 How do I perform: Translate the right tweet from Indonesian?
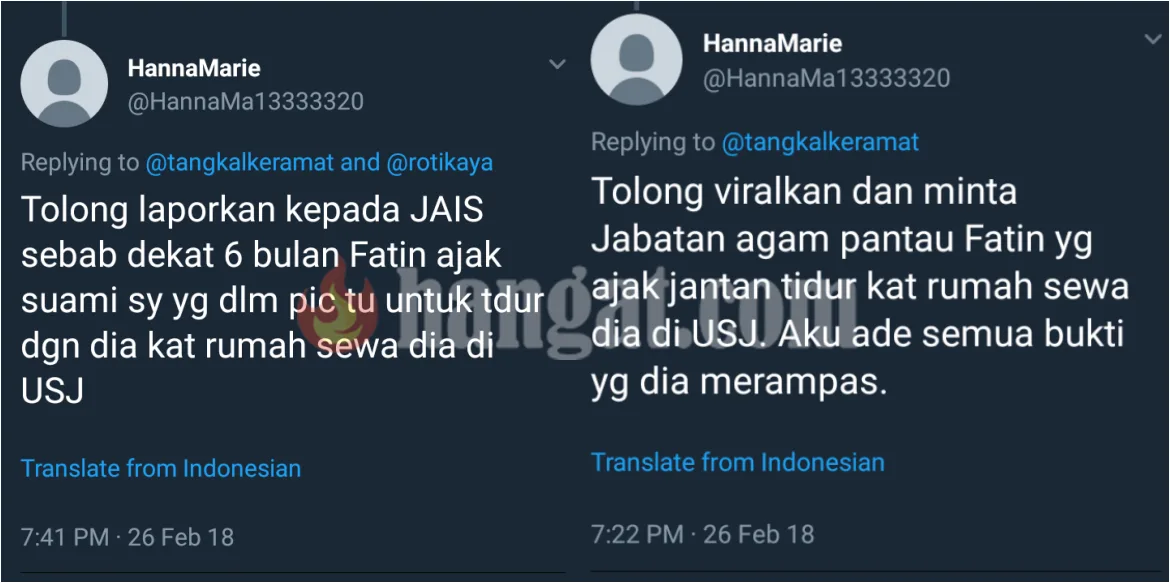738,462
